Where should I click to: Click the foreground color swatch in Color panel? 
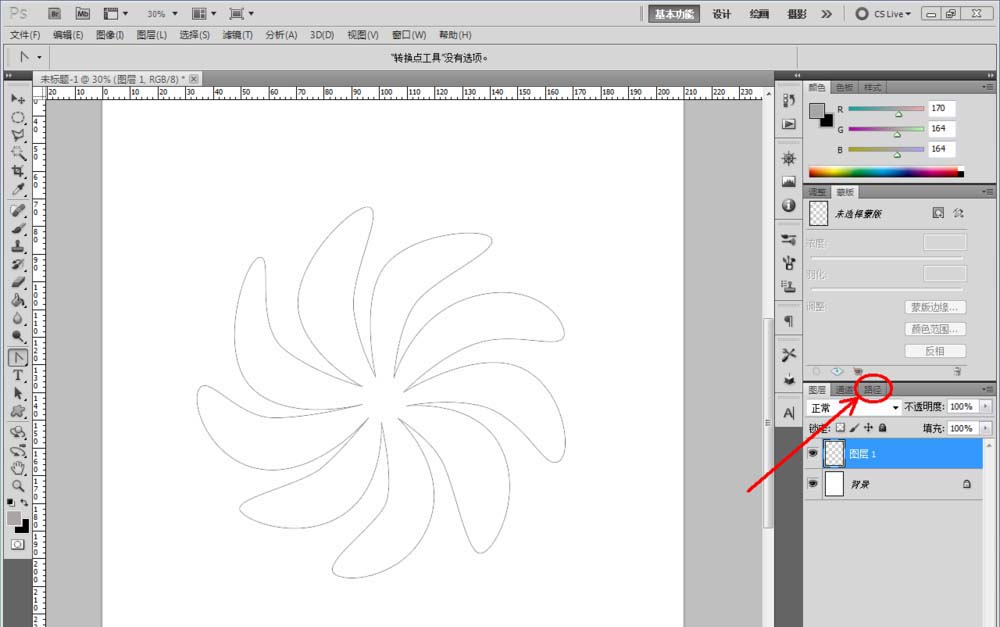[x=817, y=111]
